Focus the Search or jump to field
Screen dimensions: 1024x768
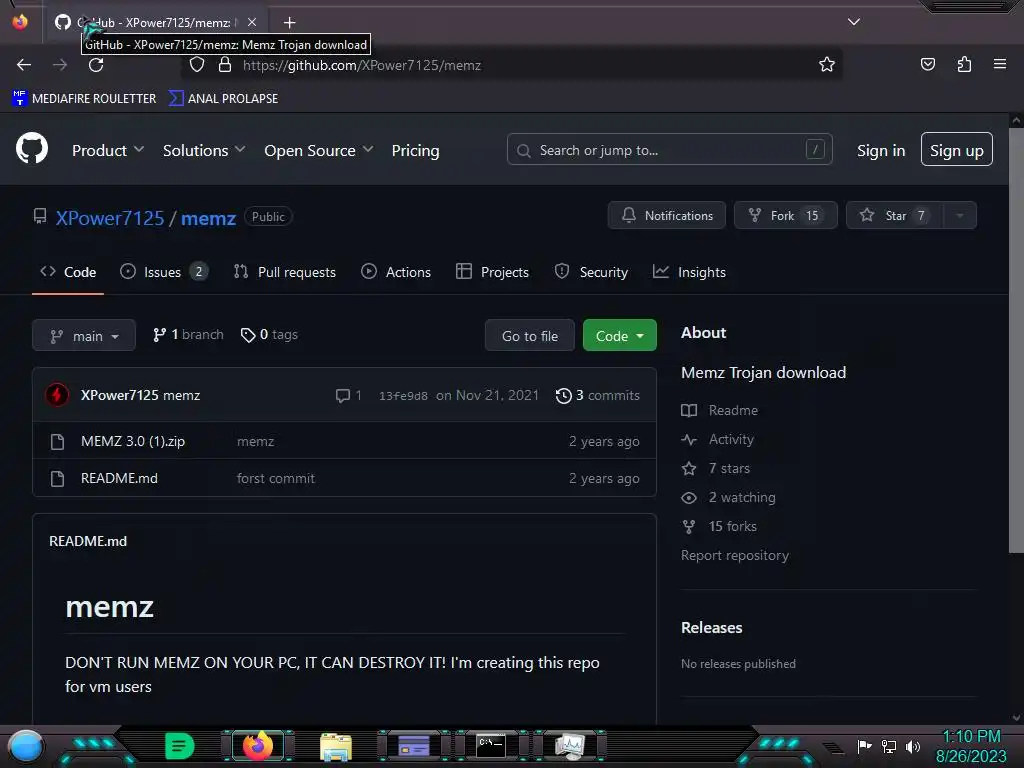669,150
